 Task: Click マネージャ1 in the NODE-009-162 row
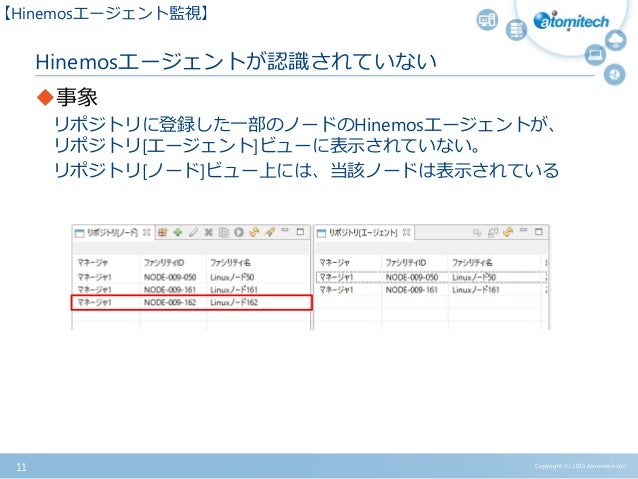point(94,302)
